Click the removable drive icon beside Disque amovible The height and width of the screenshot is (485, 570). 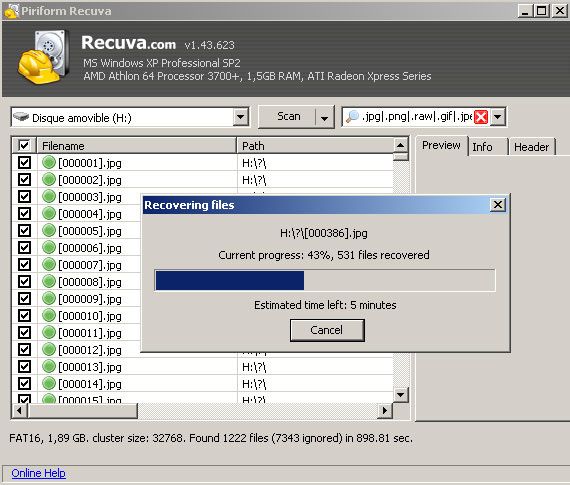pyautogui.click(x=21, y=117)
